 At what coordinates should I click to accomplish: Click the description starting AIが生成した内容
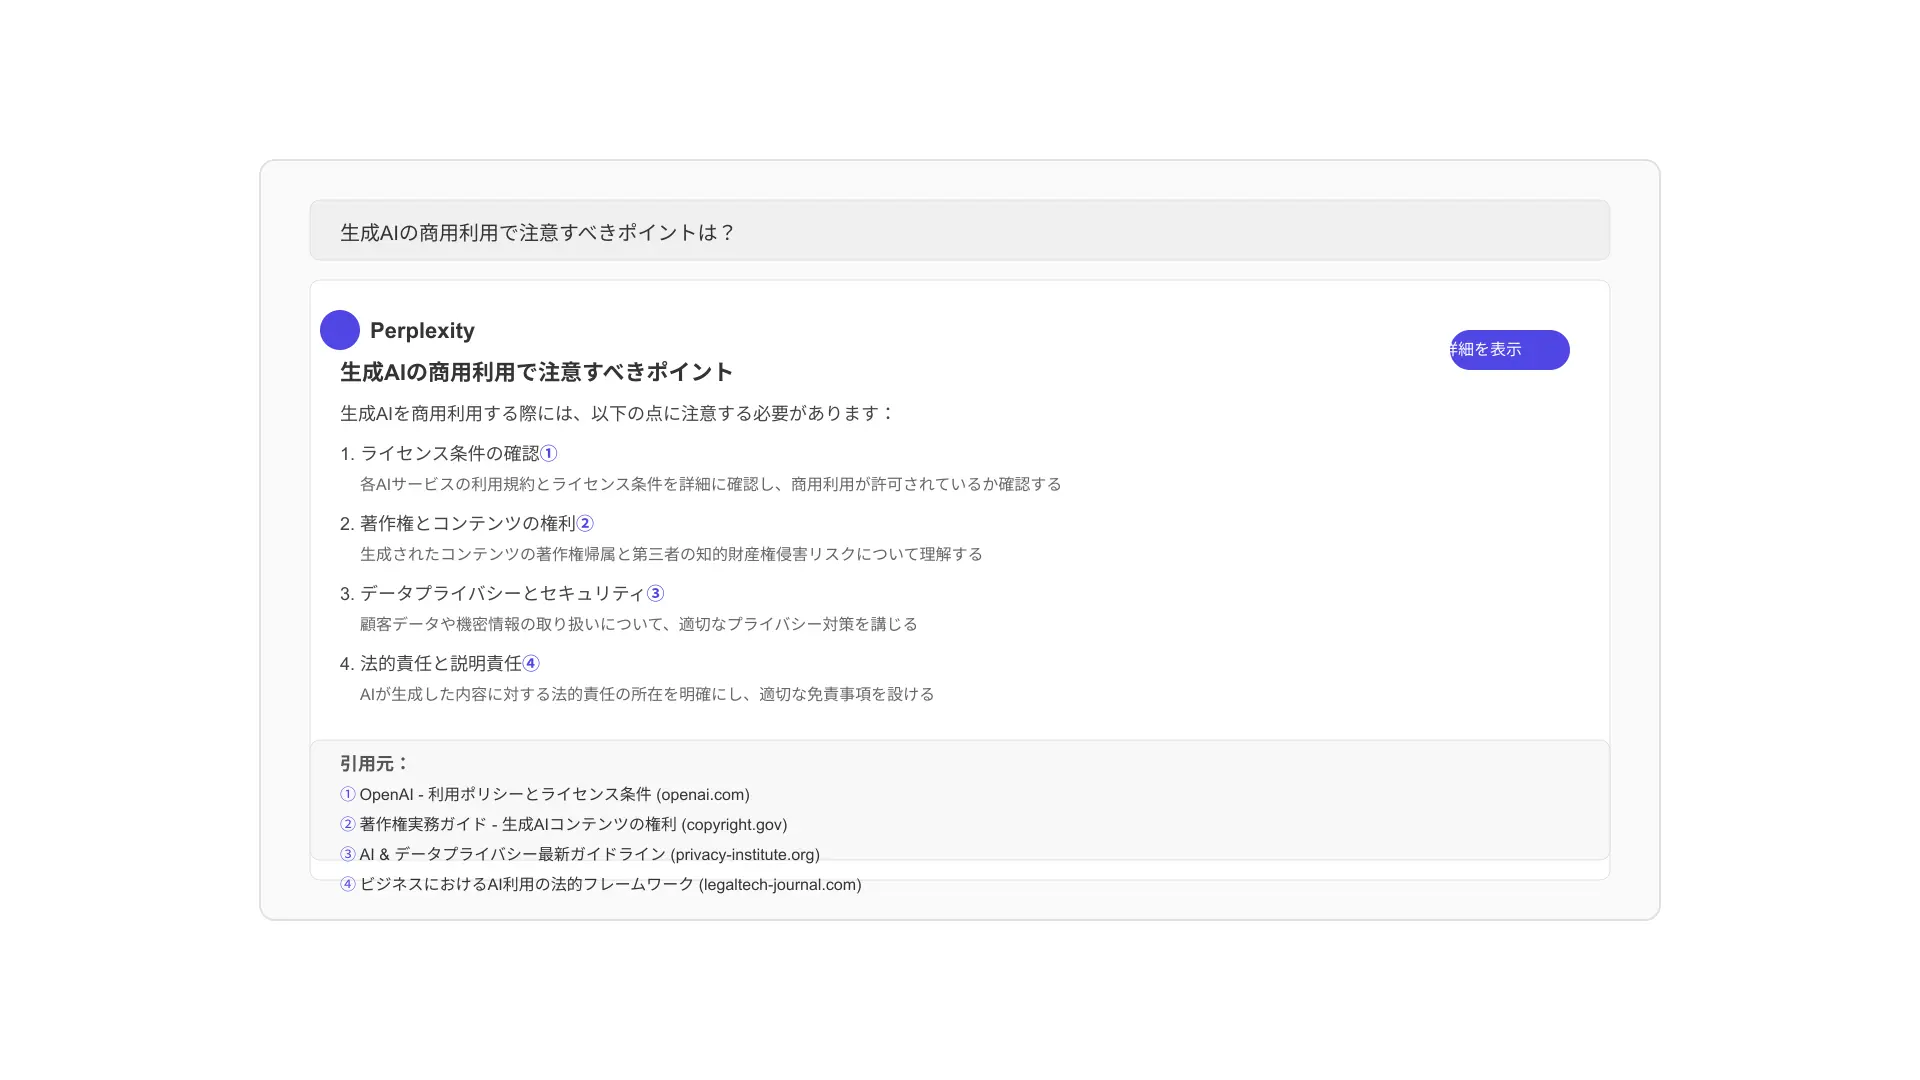pyautogui.click(x=647, y=694)
